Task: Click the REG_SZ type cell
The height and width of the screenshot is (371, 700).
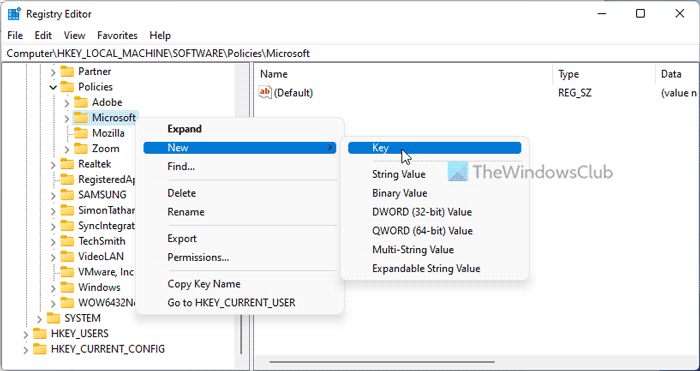Action: coord(575,93)
